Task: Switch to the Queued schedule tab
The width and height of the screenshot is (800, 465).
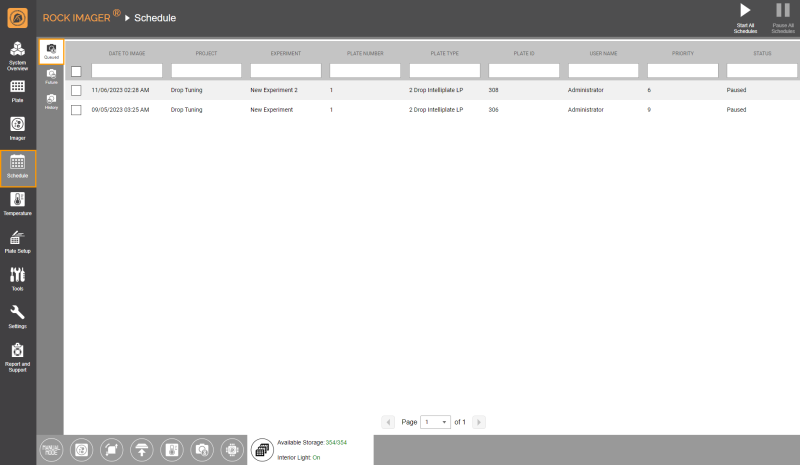Action: pyautogui.click(x=51, y=52)
